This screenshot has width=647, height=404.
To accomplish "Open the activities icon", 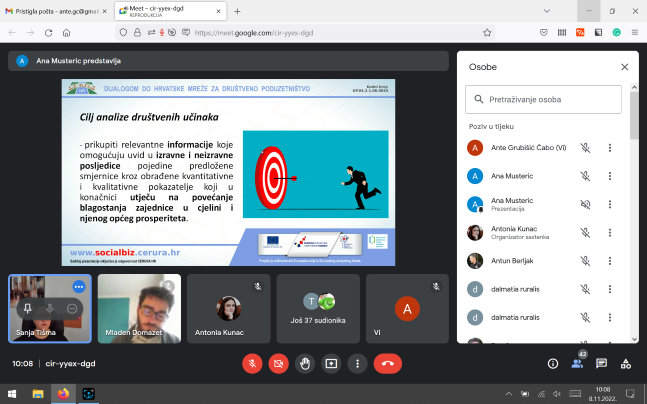I will 627,363.
